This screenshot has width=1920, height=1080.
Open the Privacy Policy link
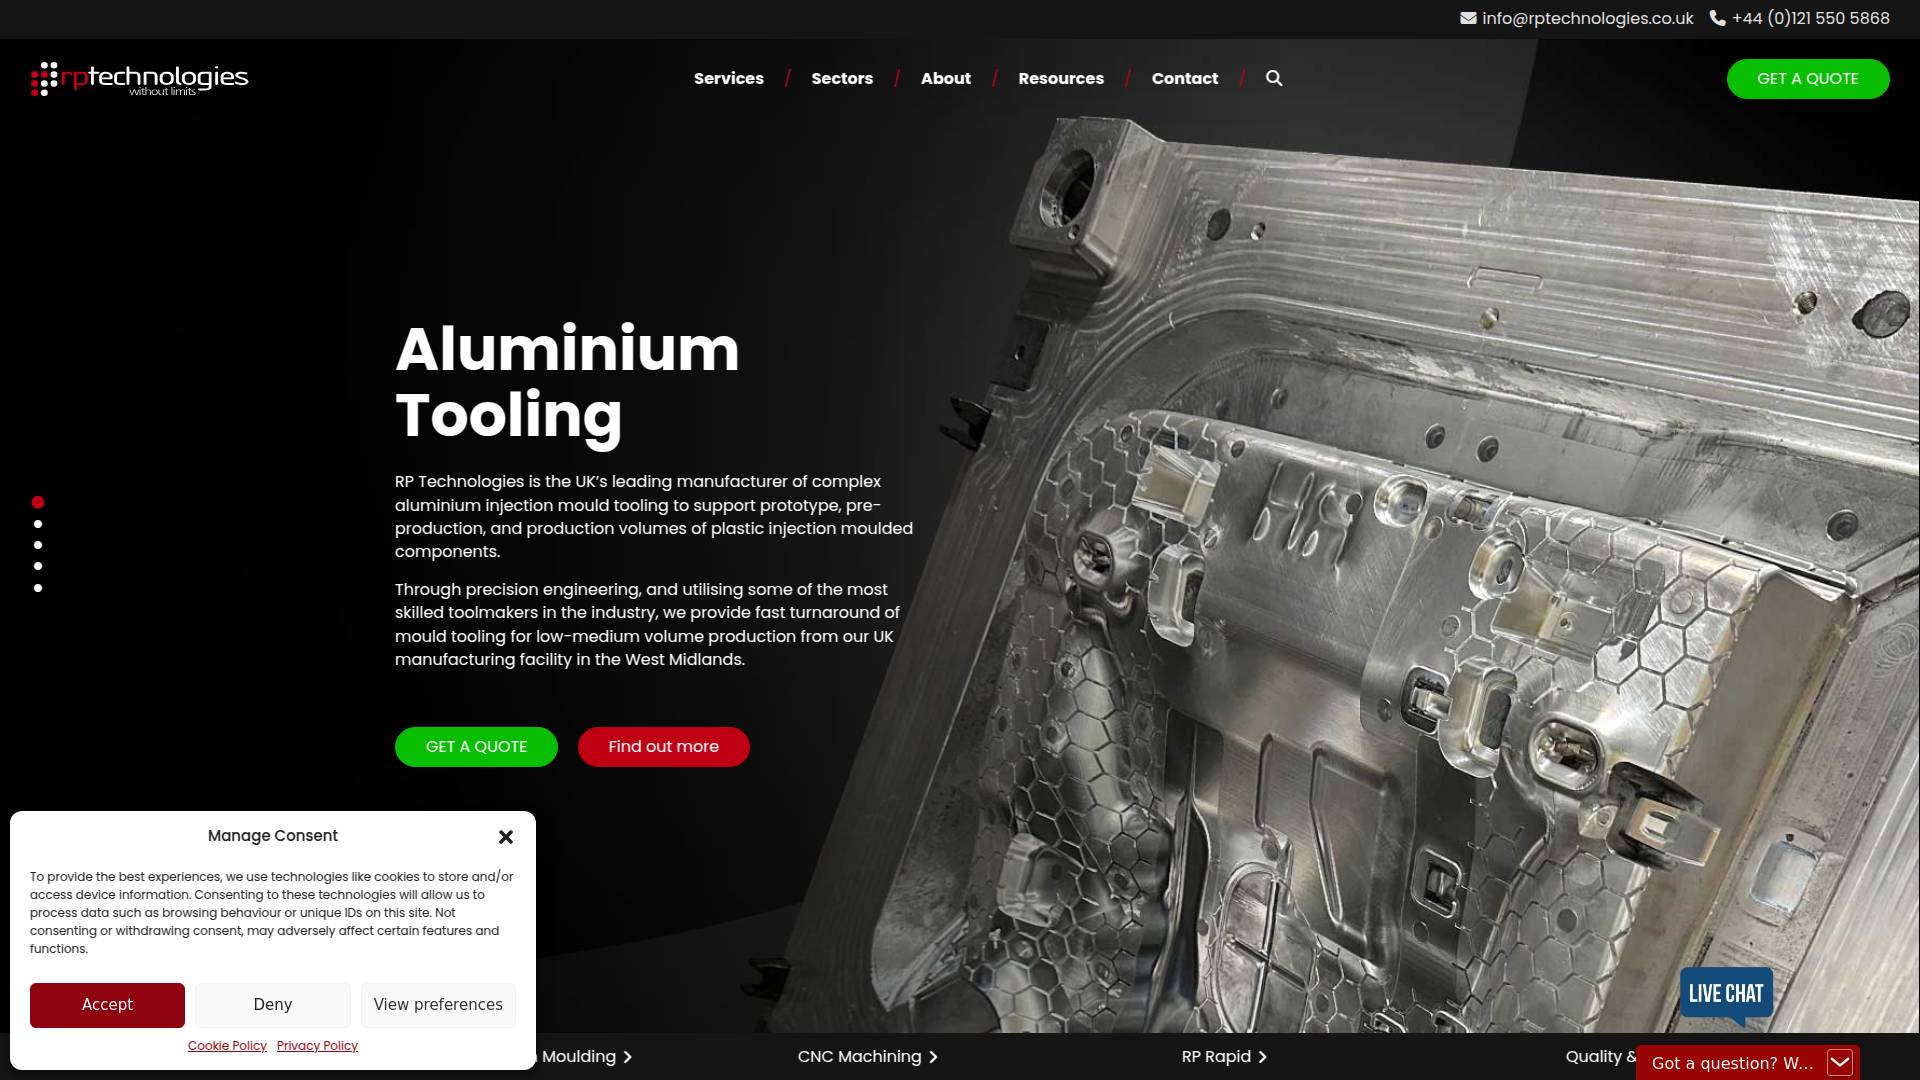[x=317, y=1045]
